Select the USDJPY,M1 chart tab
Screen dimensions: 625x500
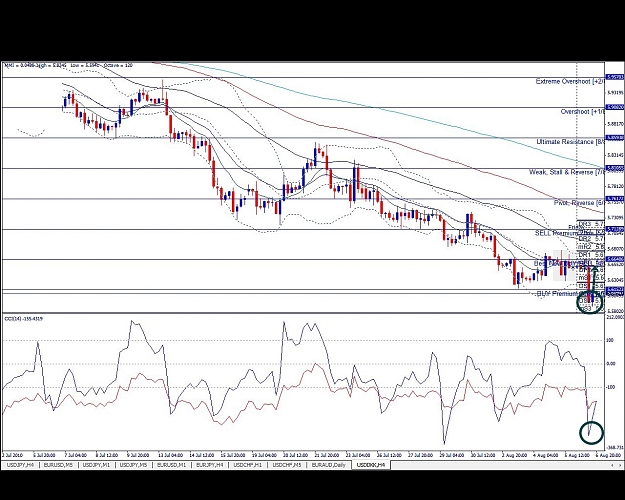click(x=96, y=465)
